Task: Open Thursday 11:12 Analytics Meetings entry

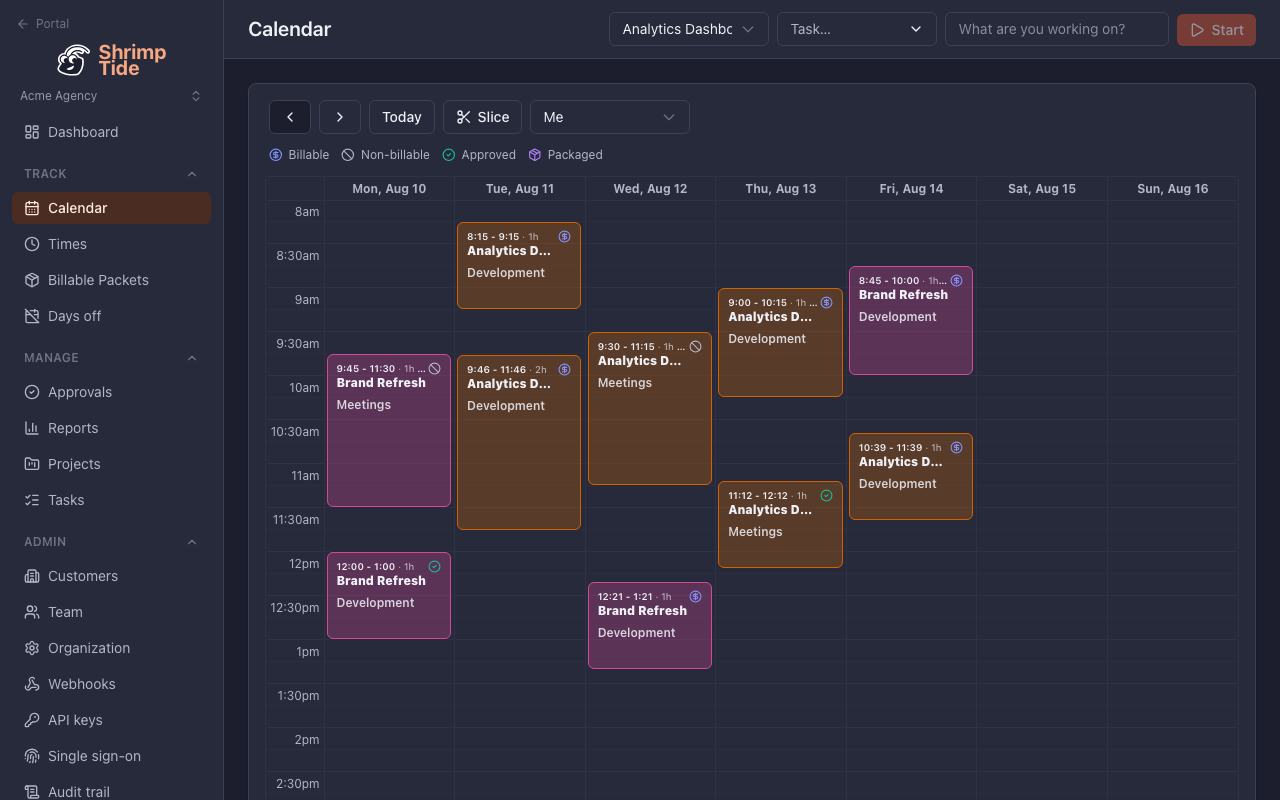Action: [x=780, y=524]
